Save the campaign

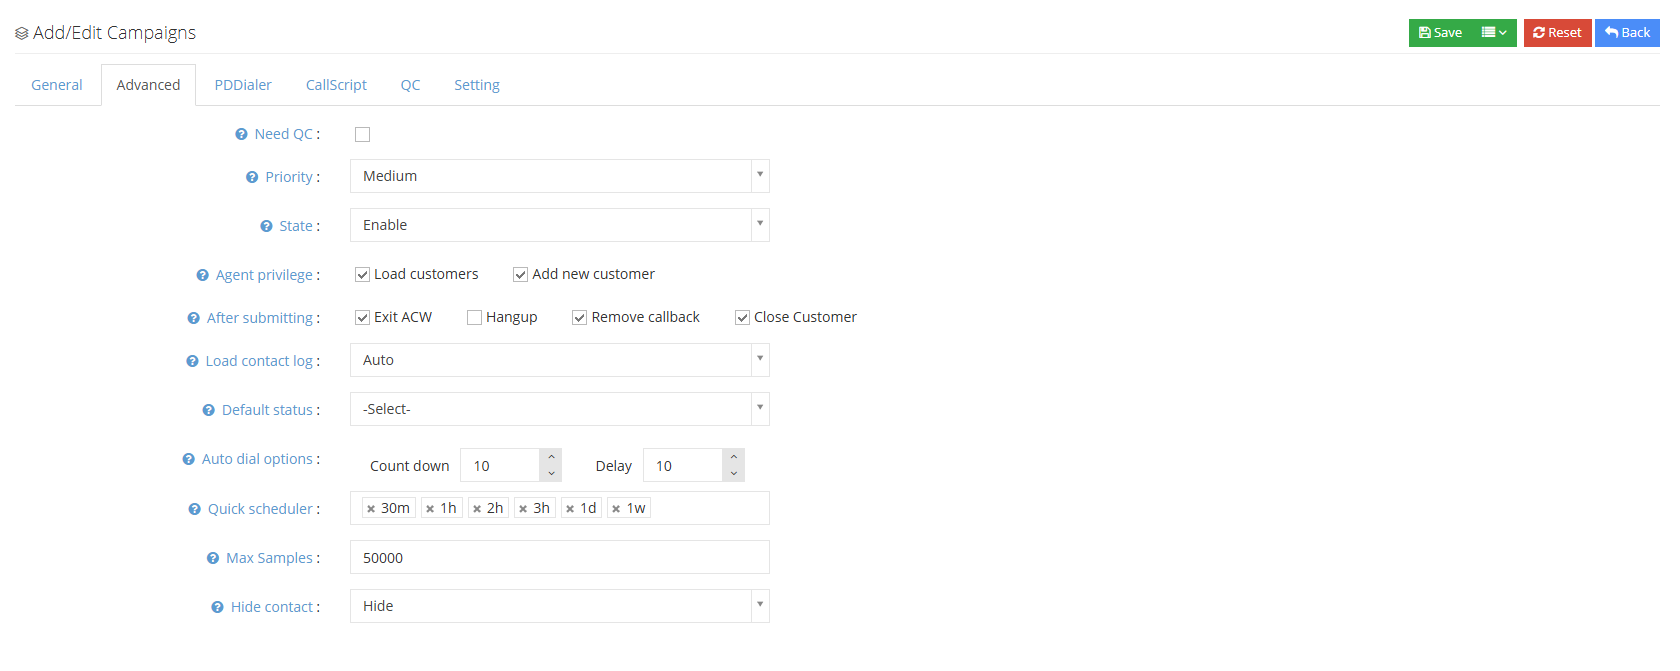(1441, 33)
